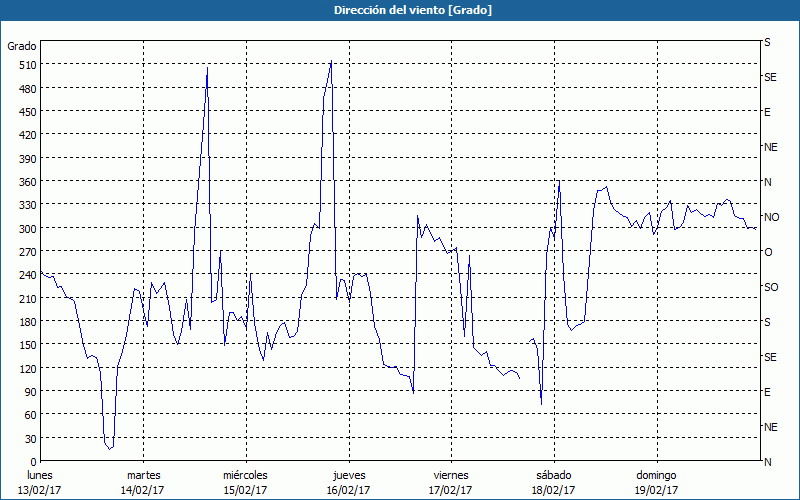This screenshot has width=800, height=500.
Task: Click the 'sábado 18/02/17' date label
Action: (x=553, y=482)
